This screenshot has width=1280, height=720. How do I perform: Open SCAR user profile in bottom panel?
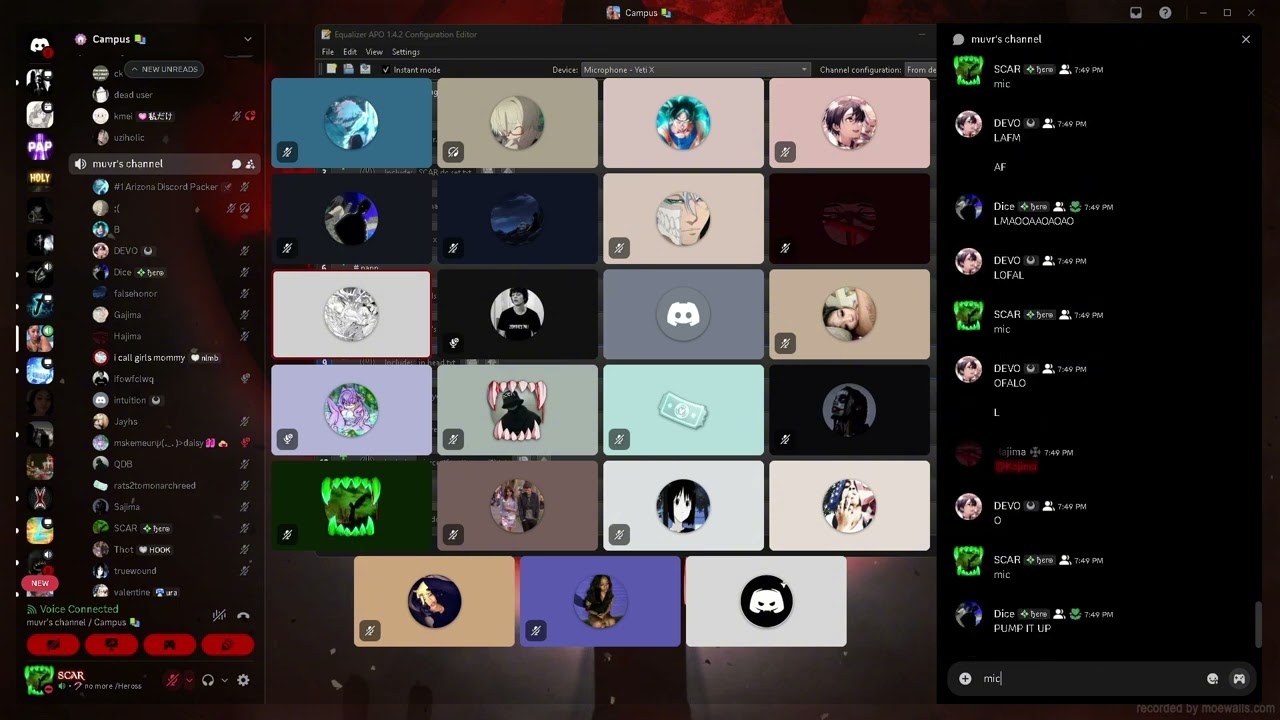coord(85,680)
